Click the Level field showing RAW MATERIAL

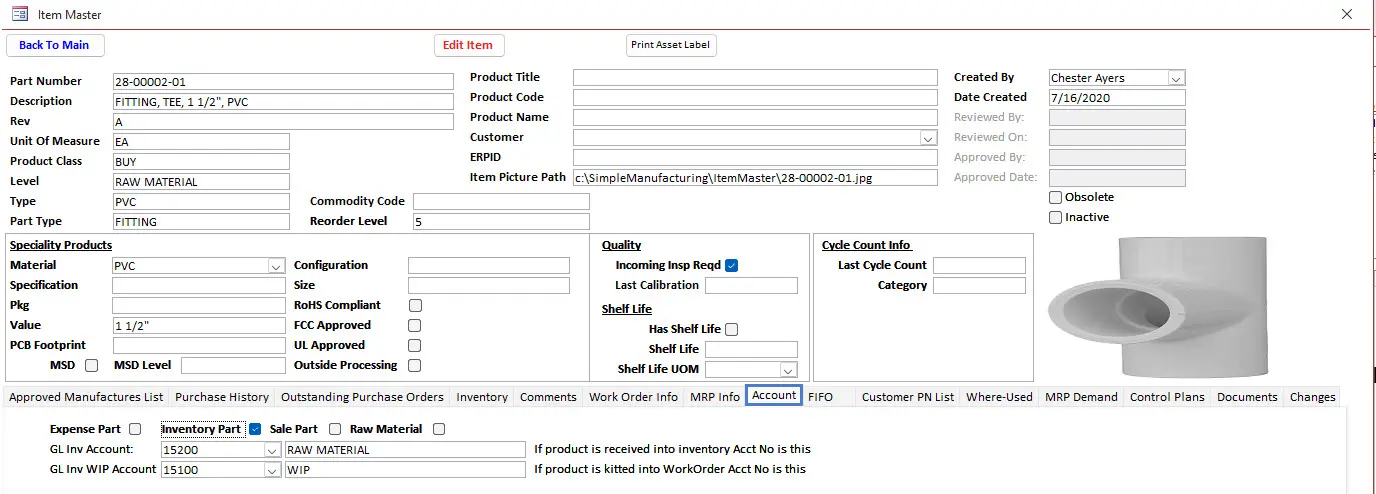200,182
